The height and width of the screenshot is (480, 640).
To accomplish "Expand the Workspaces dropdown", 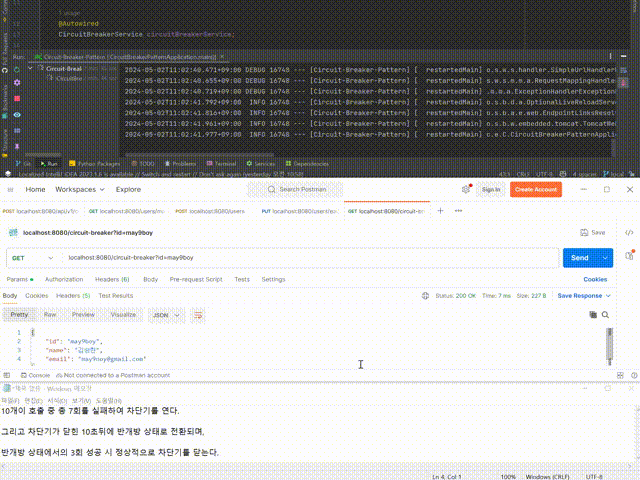I will [80, 189].
